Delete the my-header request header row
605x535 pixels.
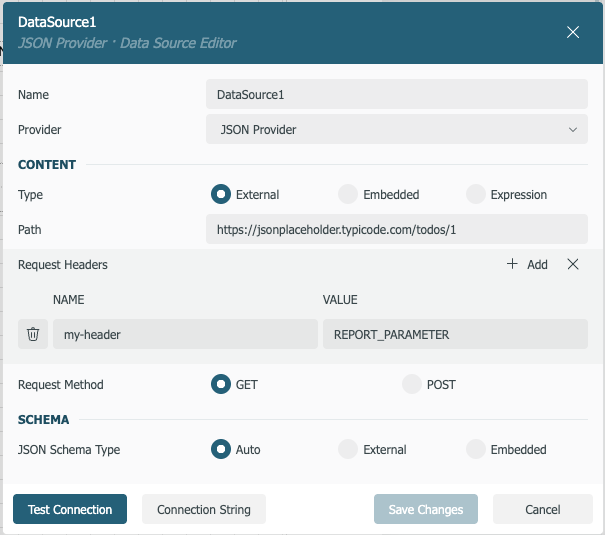click(33, 335)
